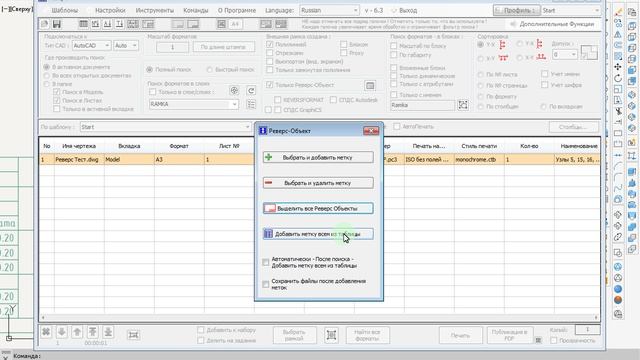Open the Допуск dropdown showing 0
This screenshot has height=360, width=640.
[x=564, y=54]
